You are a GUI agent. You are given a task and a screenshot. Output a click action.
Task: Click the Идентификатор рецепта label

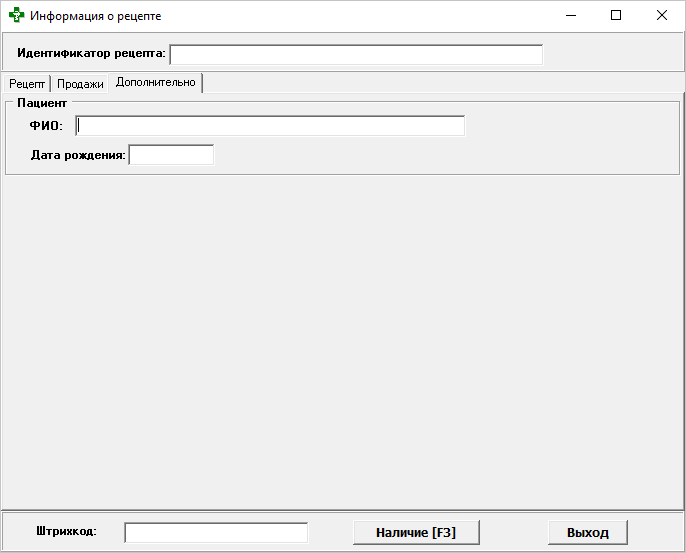tap(91, 53)
